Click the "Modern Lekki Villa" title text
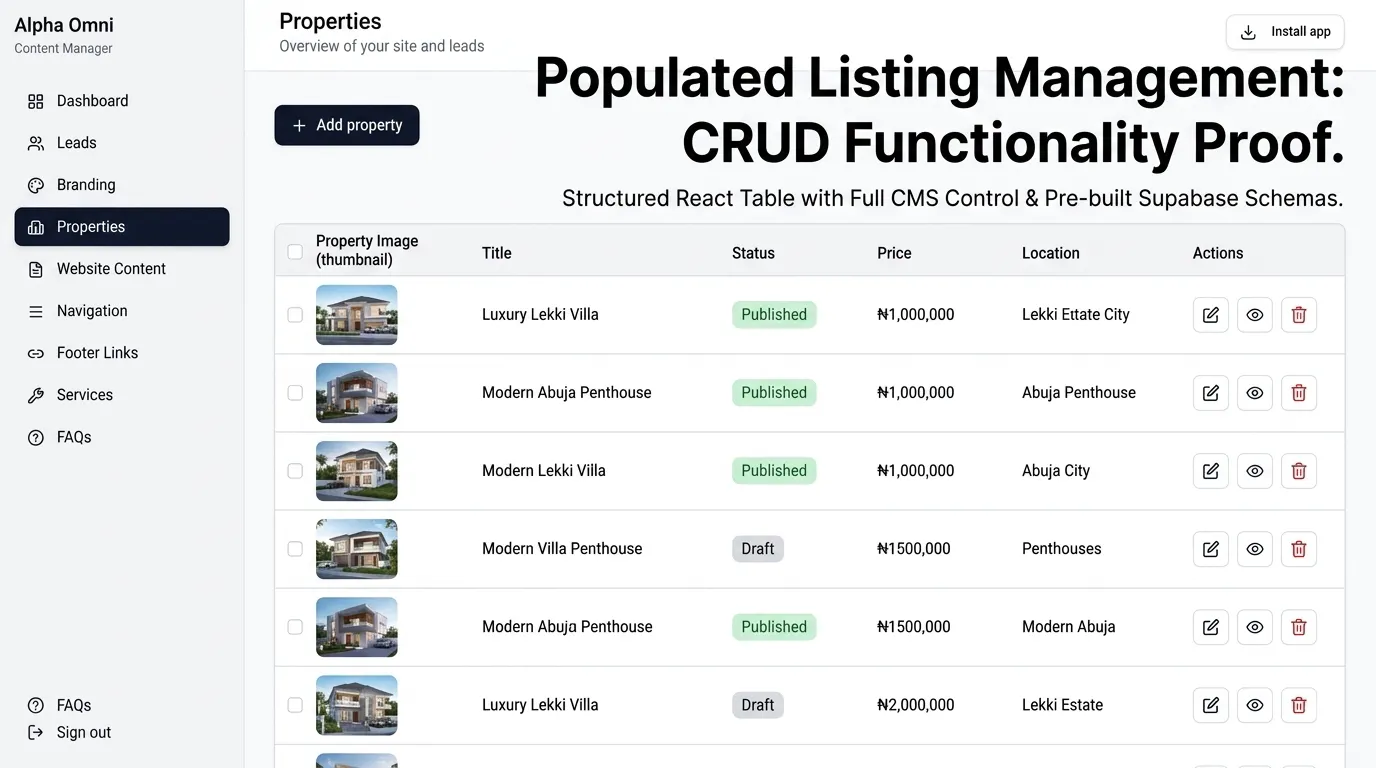The image size is (1376, 768). [544, 471]
